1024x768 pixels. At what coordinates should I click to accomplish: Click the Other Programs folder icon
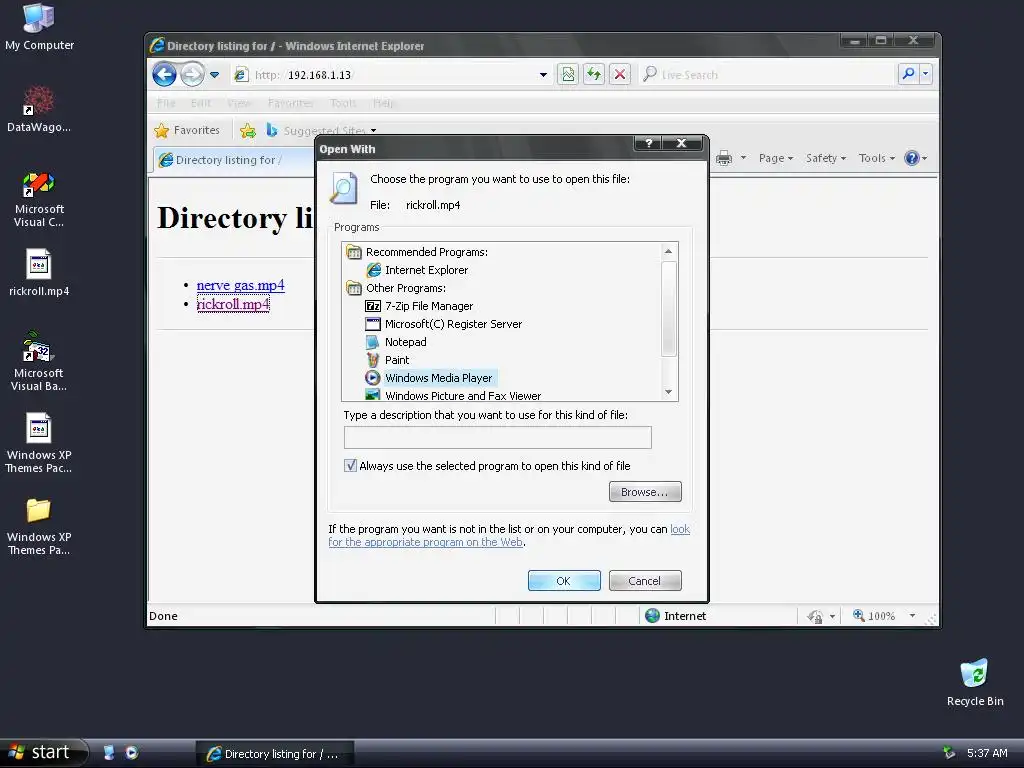(x=354, y=288)
